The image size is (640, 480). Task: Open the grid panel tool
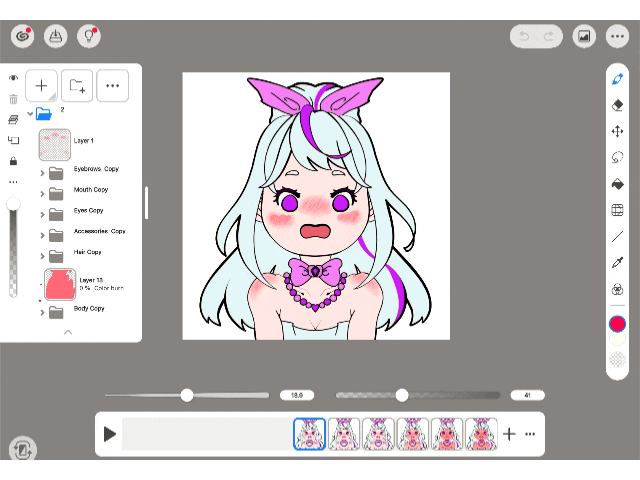618,210
